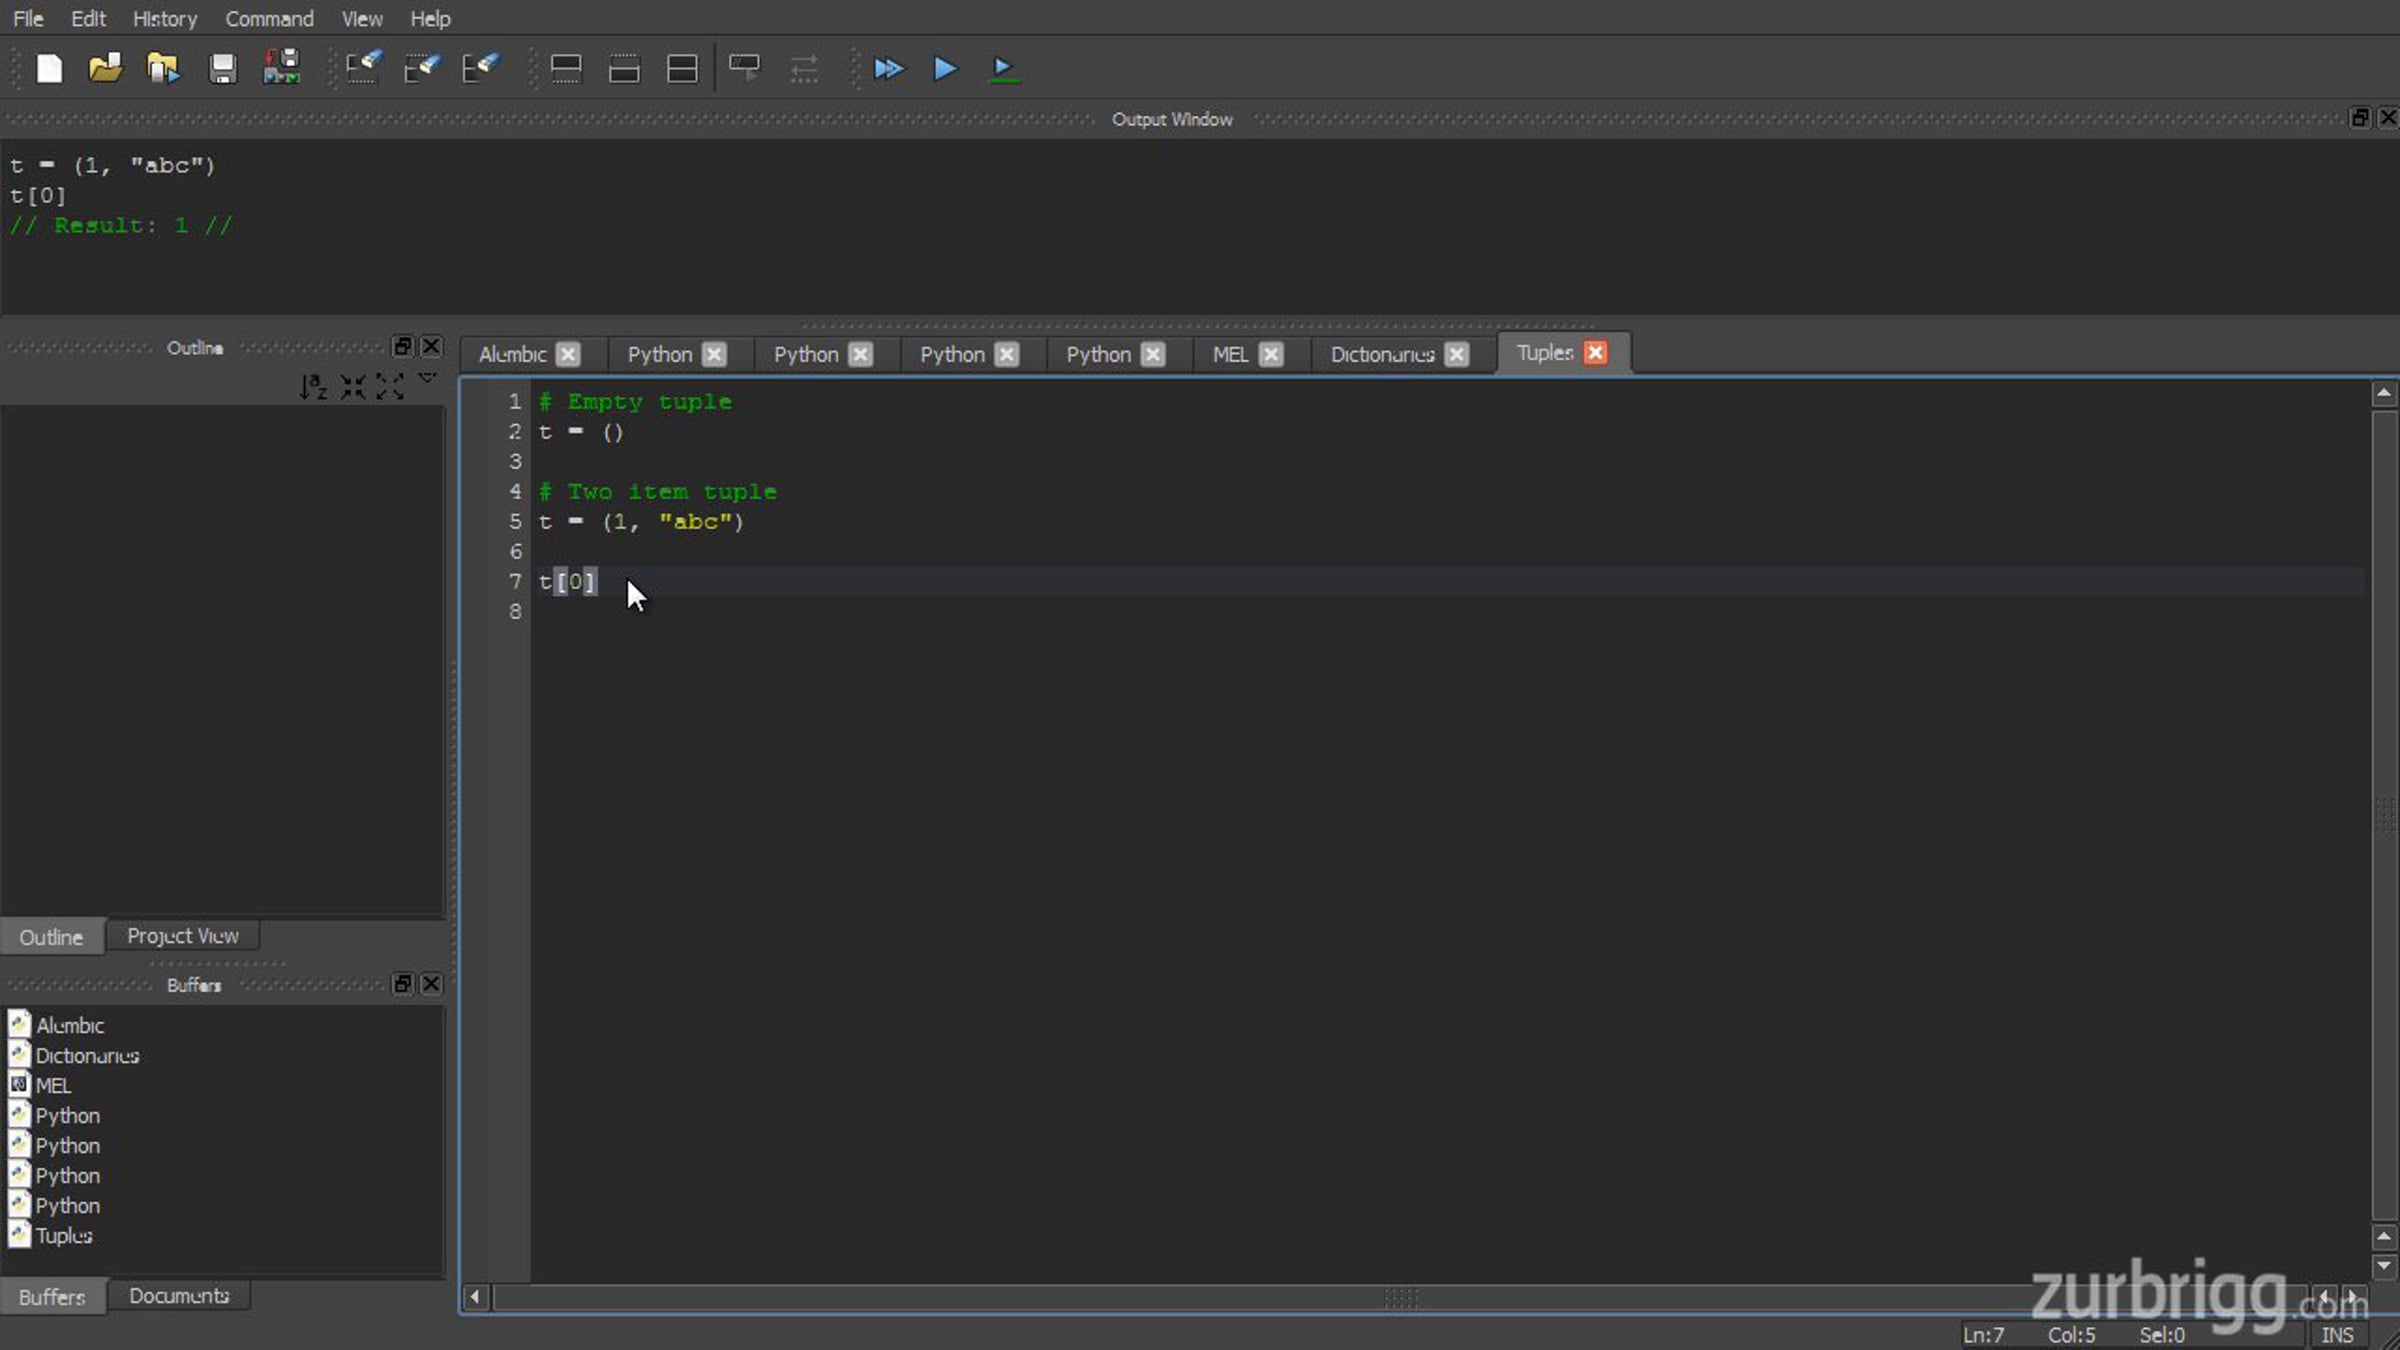Expand all outline items icon
2400x1350 pixels.
[x=390, y=386]
